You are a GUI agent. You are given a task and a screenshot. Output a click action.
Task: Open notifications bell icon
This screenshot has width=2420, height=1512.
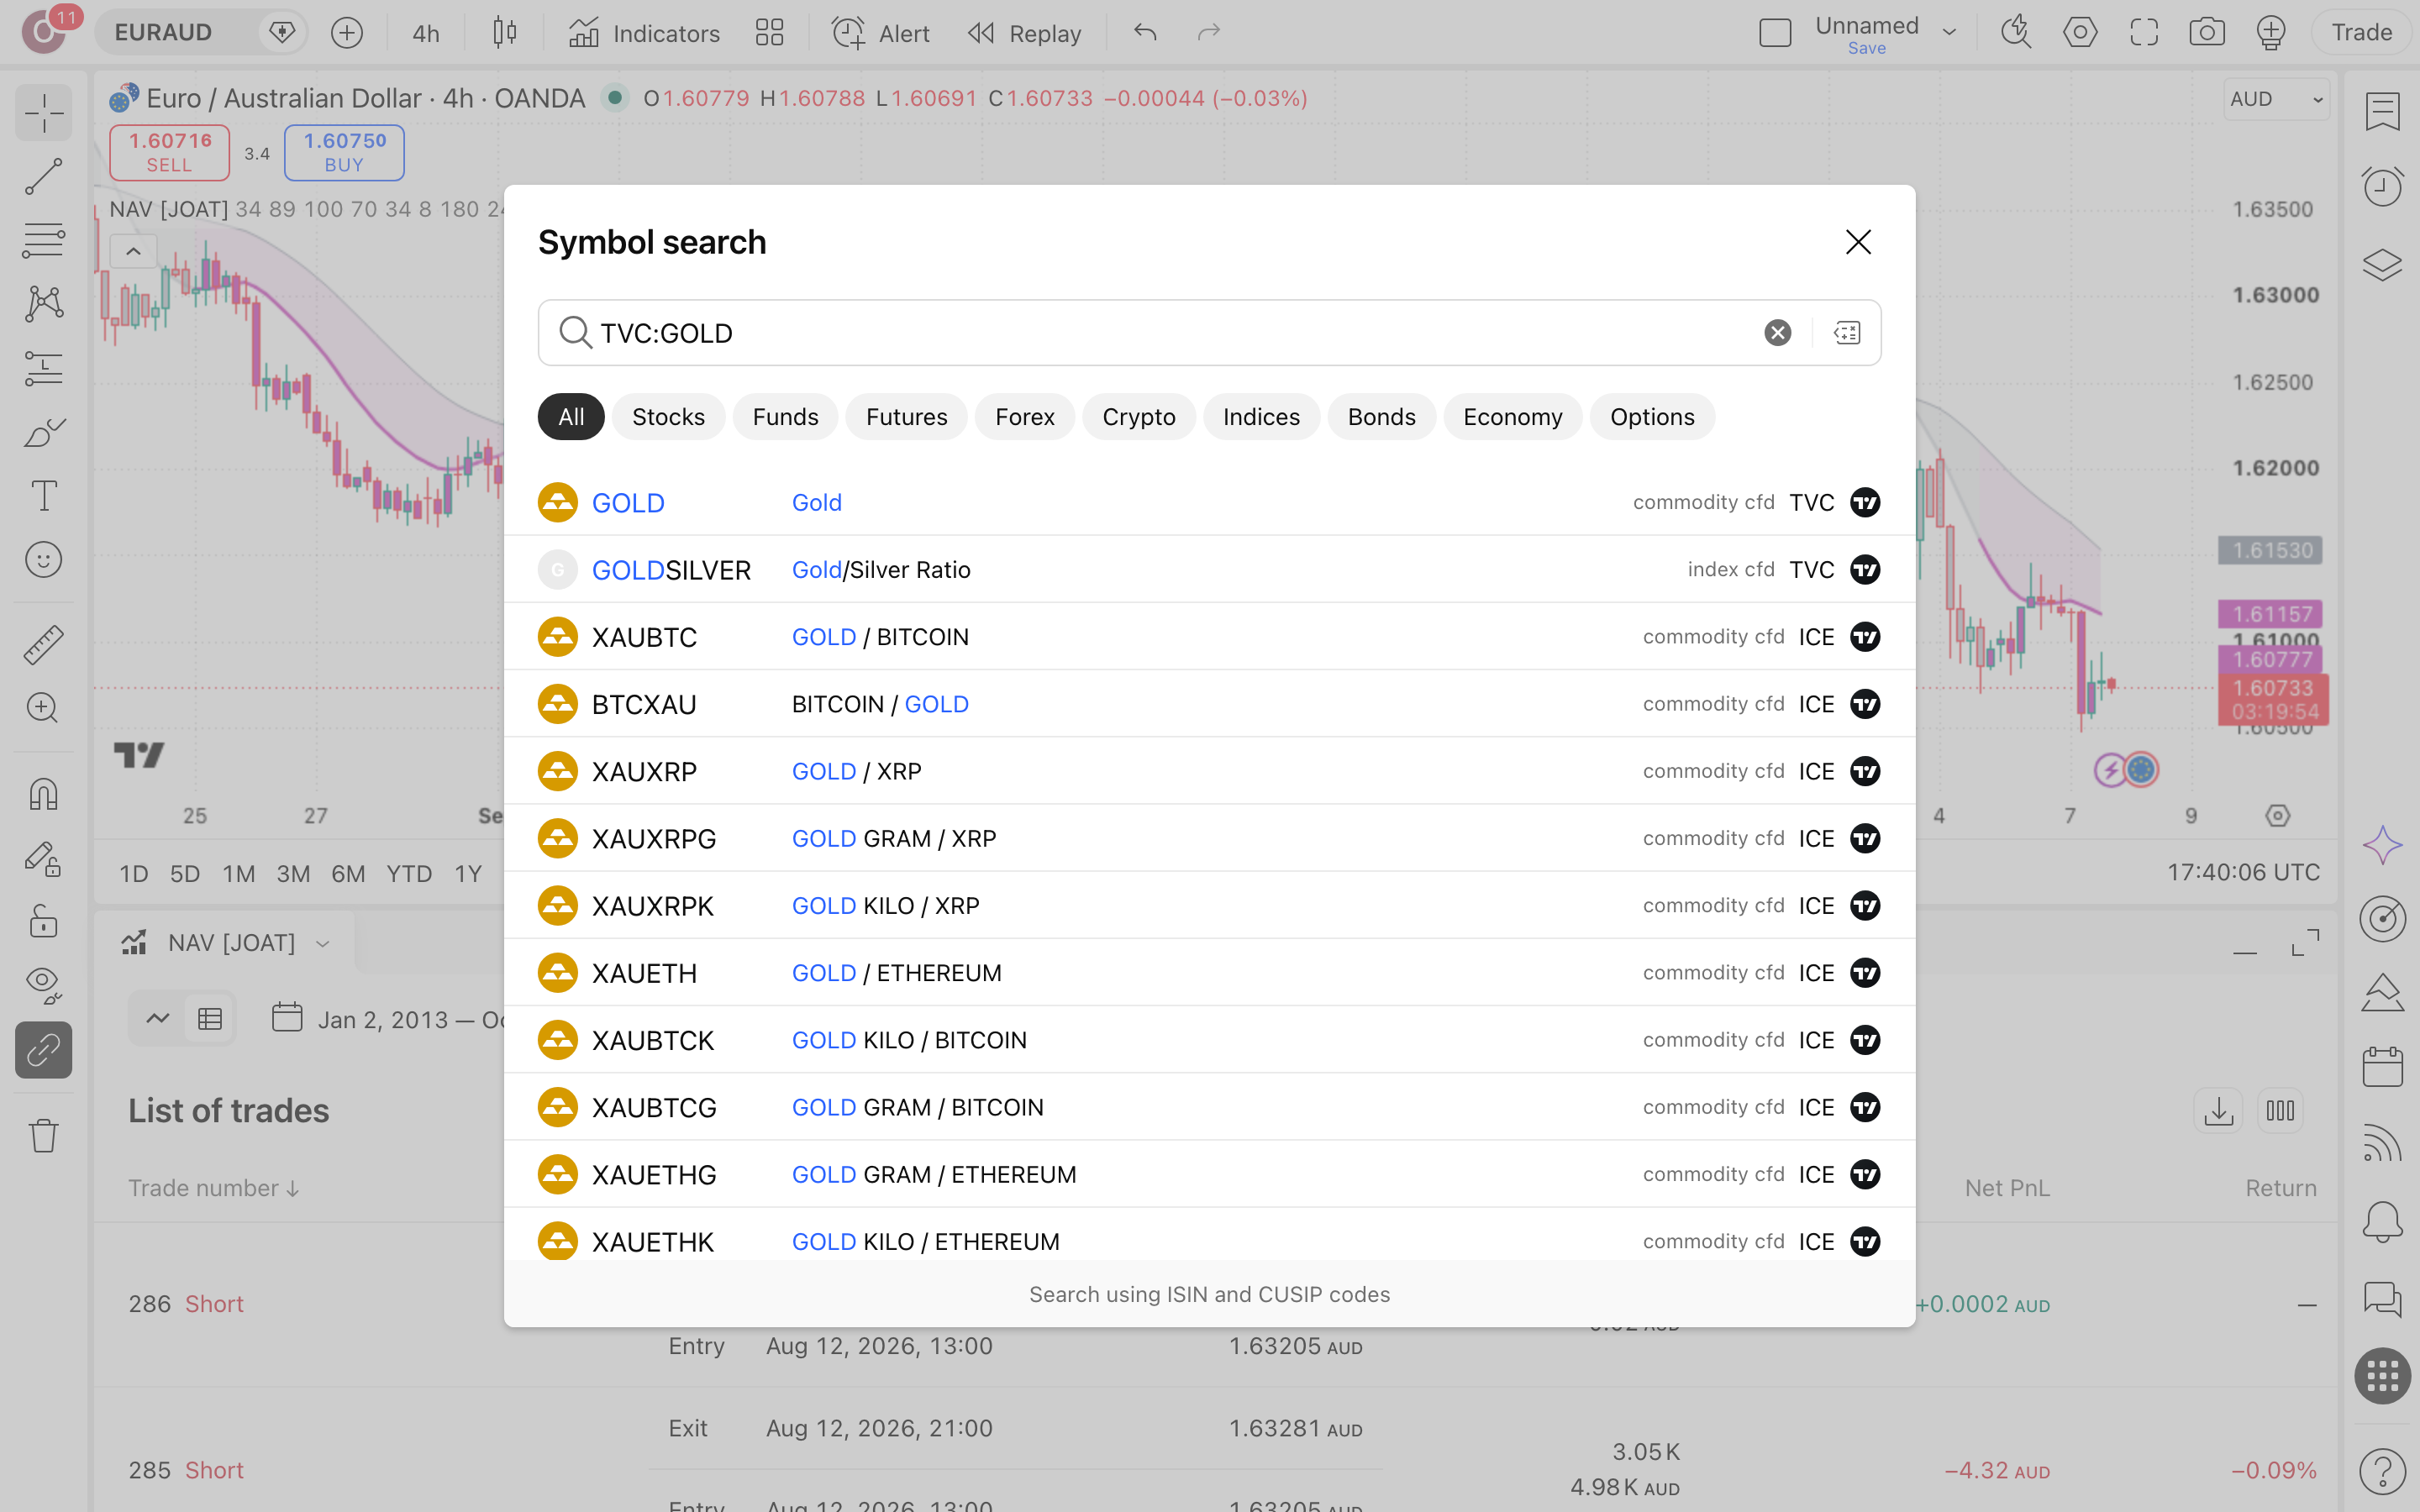pyautogui.click(x=2382, y=1221)
